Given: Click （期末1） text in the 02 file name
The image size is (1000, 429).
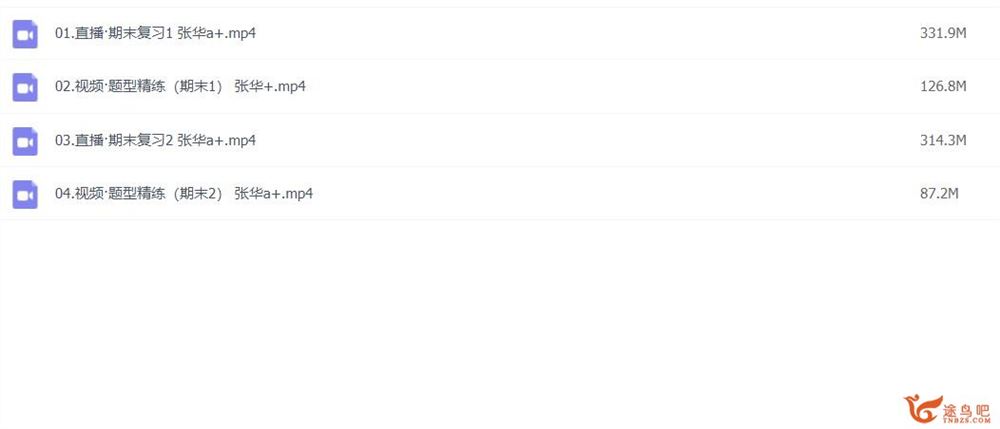Looking at the screenshot, I should pos(200,87).
